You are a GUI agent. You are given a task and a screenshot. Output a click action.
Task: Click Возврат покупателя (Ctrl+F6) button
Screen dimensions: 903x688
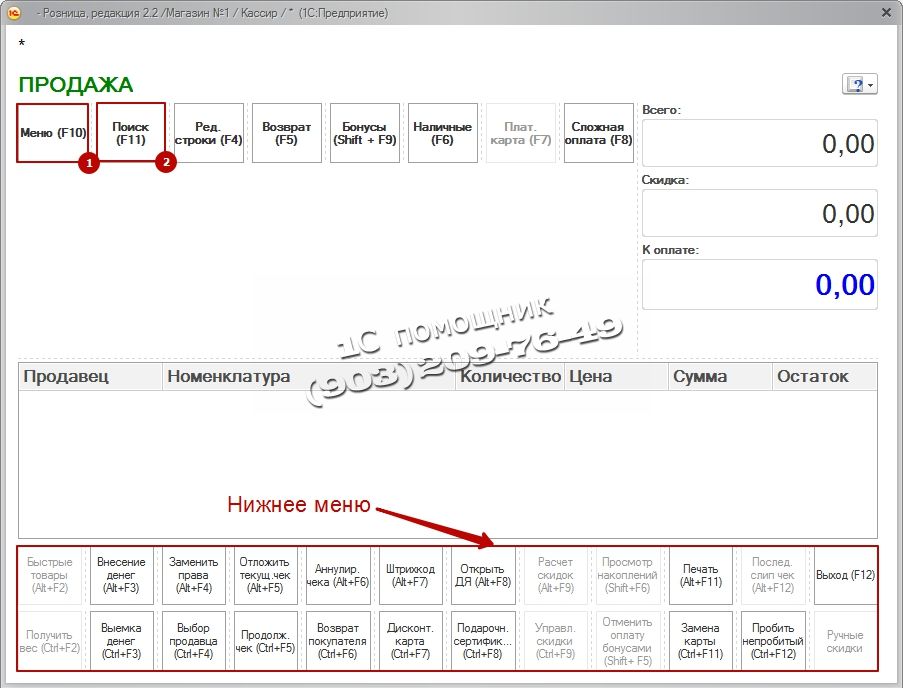tap(337, 641)
